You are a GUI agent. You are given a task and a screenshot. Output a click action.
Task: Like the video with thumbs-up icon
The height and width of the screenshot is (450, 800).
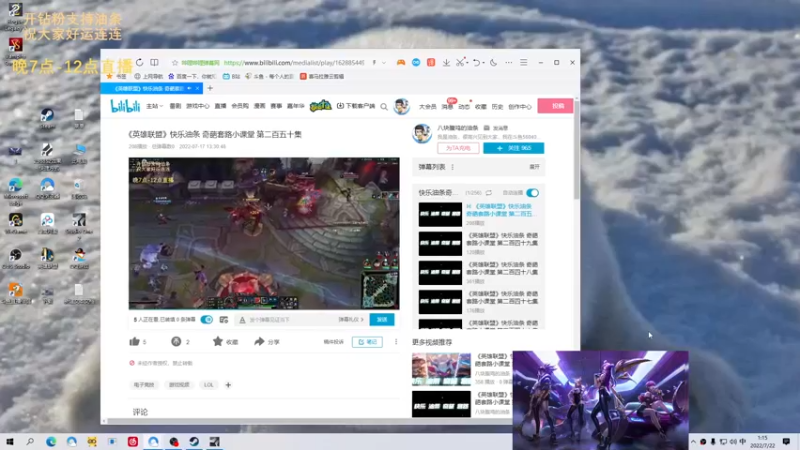(134, 341)
